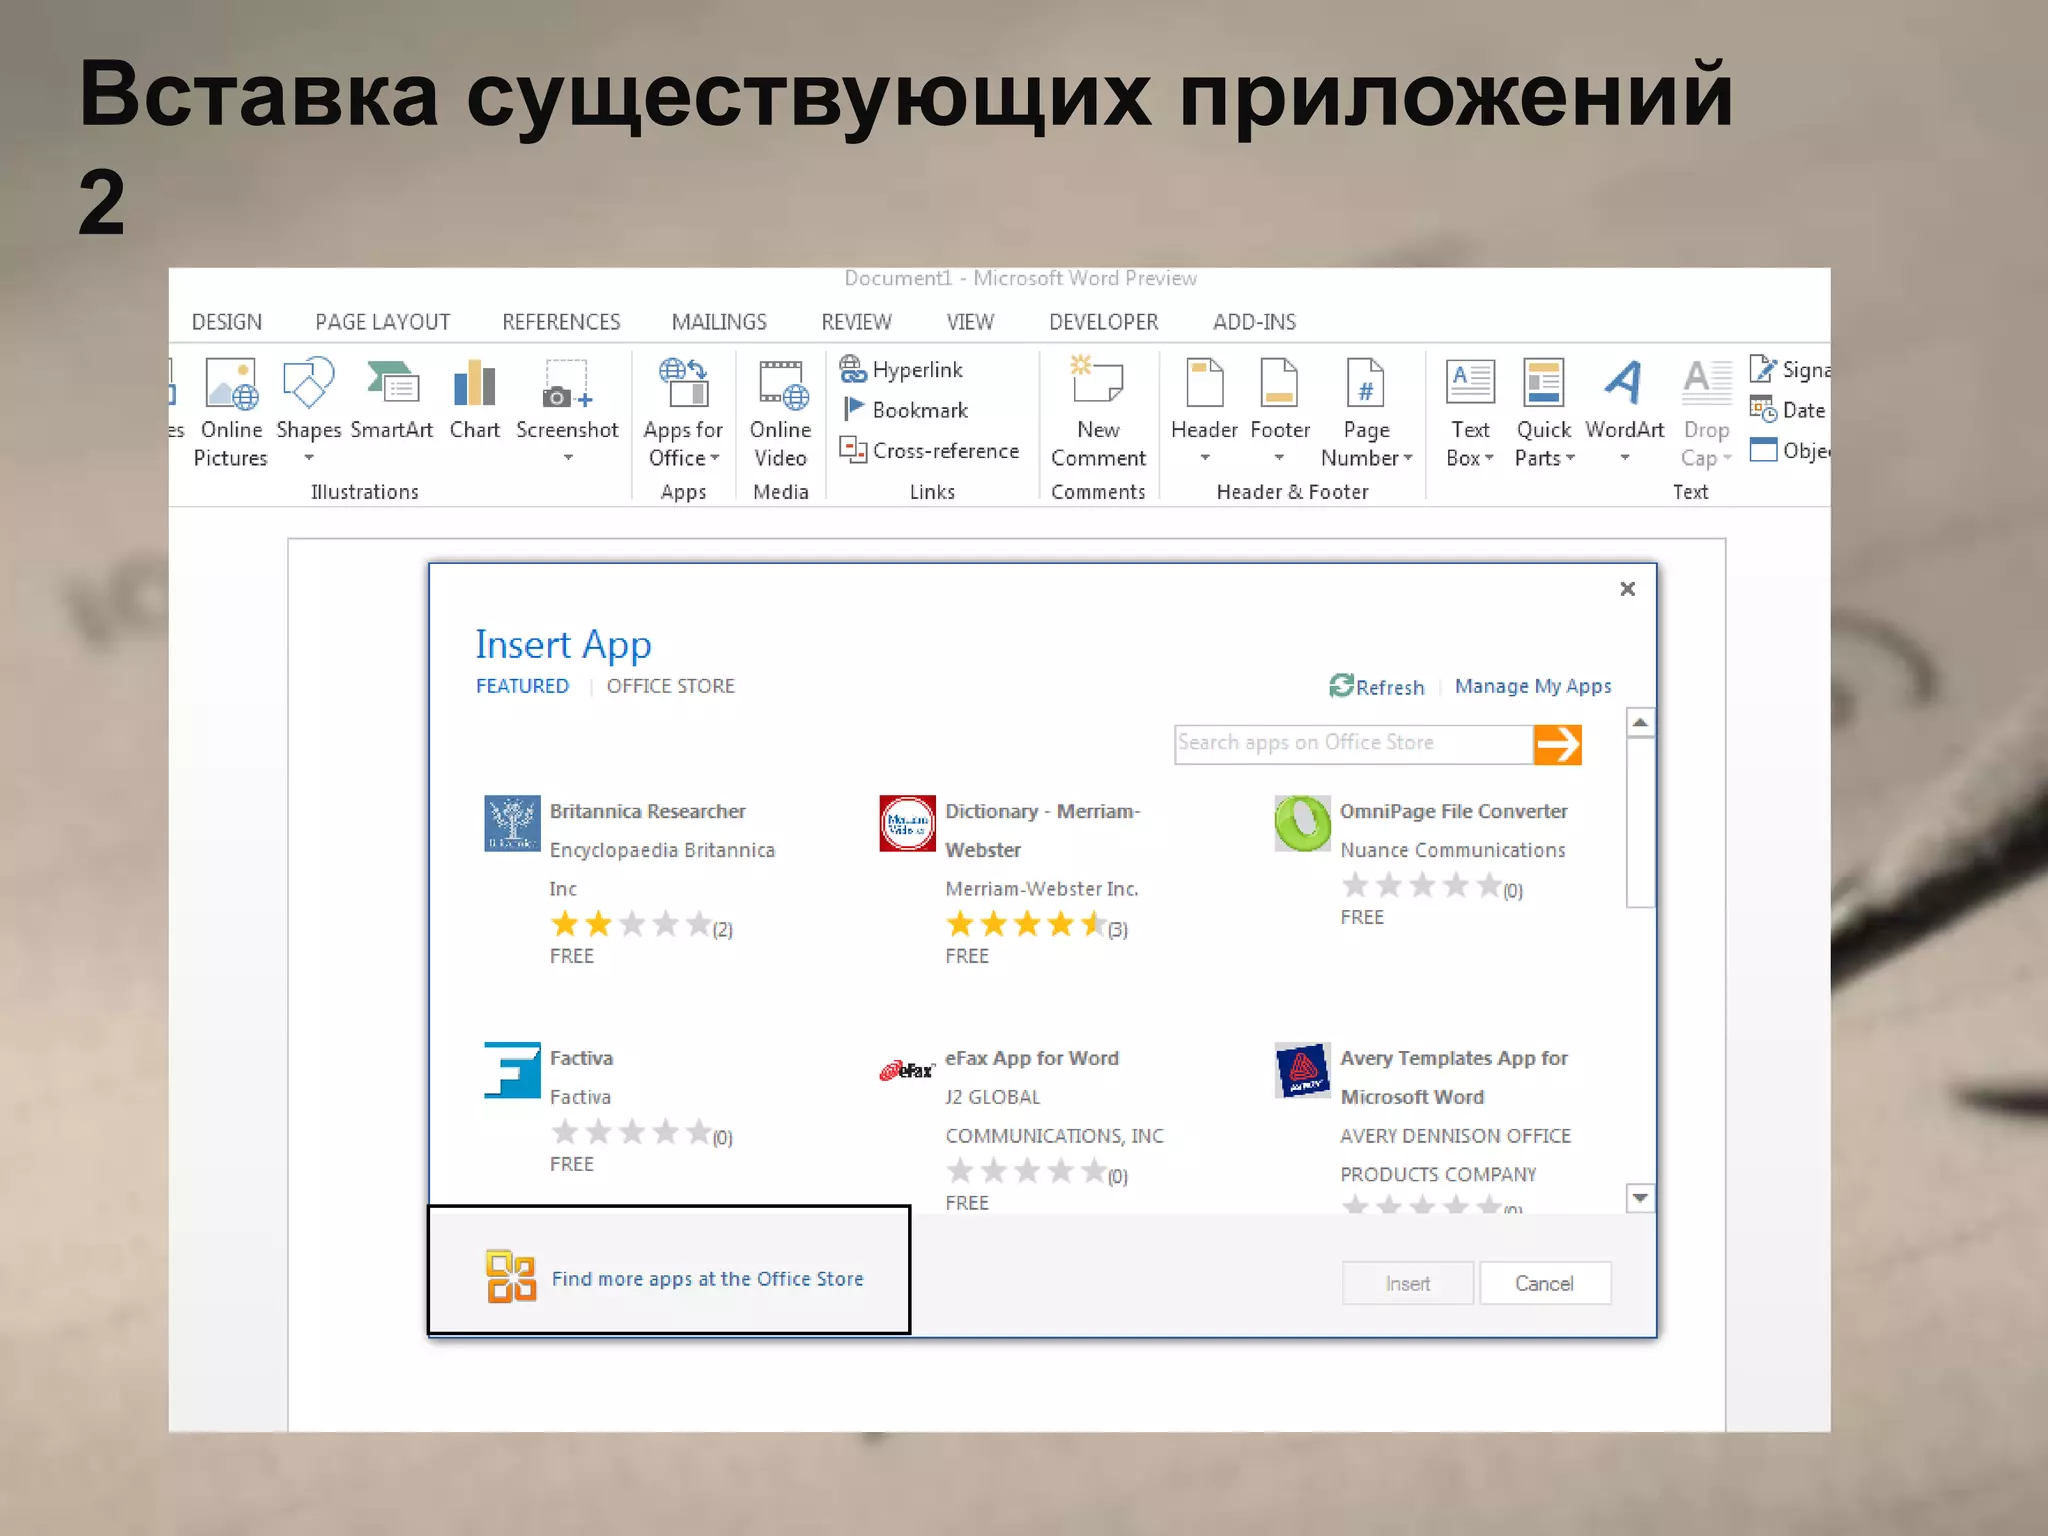Click the Screenshot tool icon
The width and height of the screenshot is (2048, 1536).
tap(567, 385)
